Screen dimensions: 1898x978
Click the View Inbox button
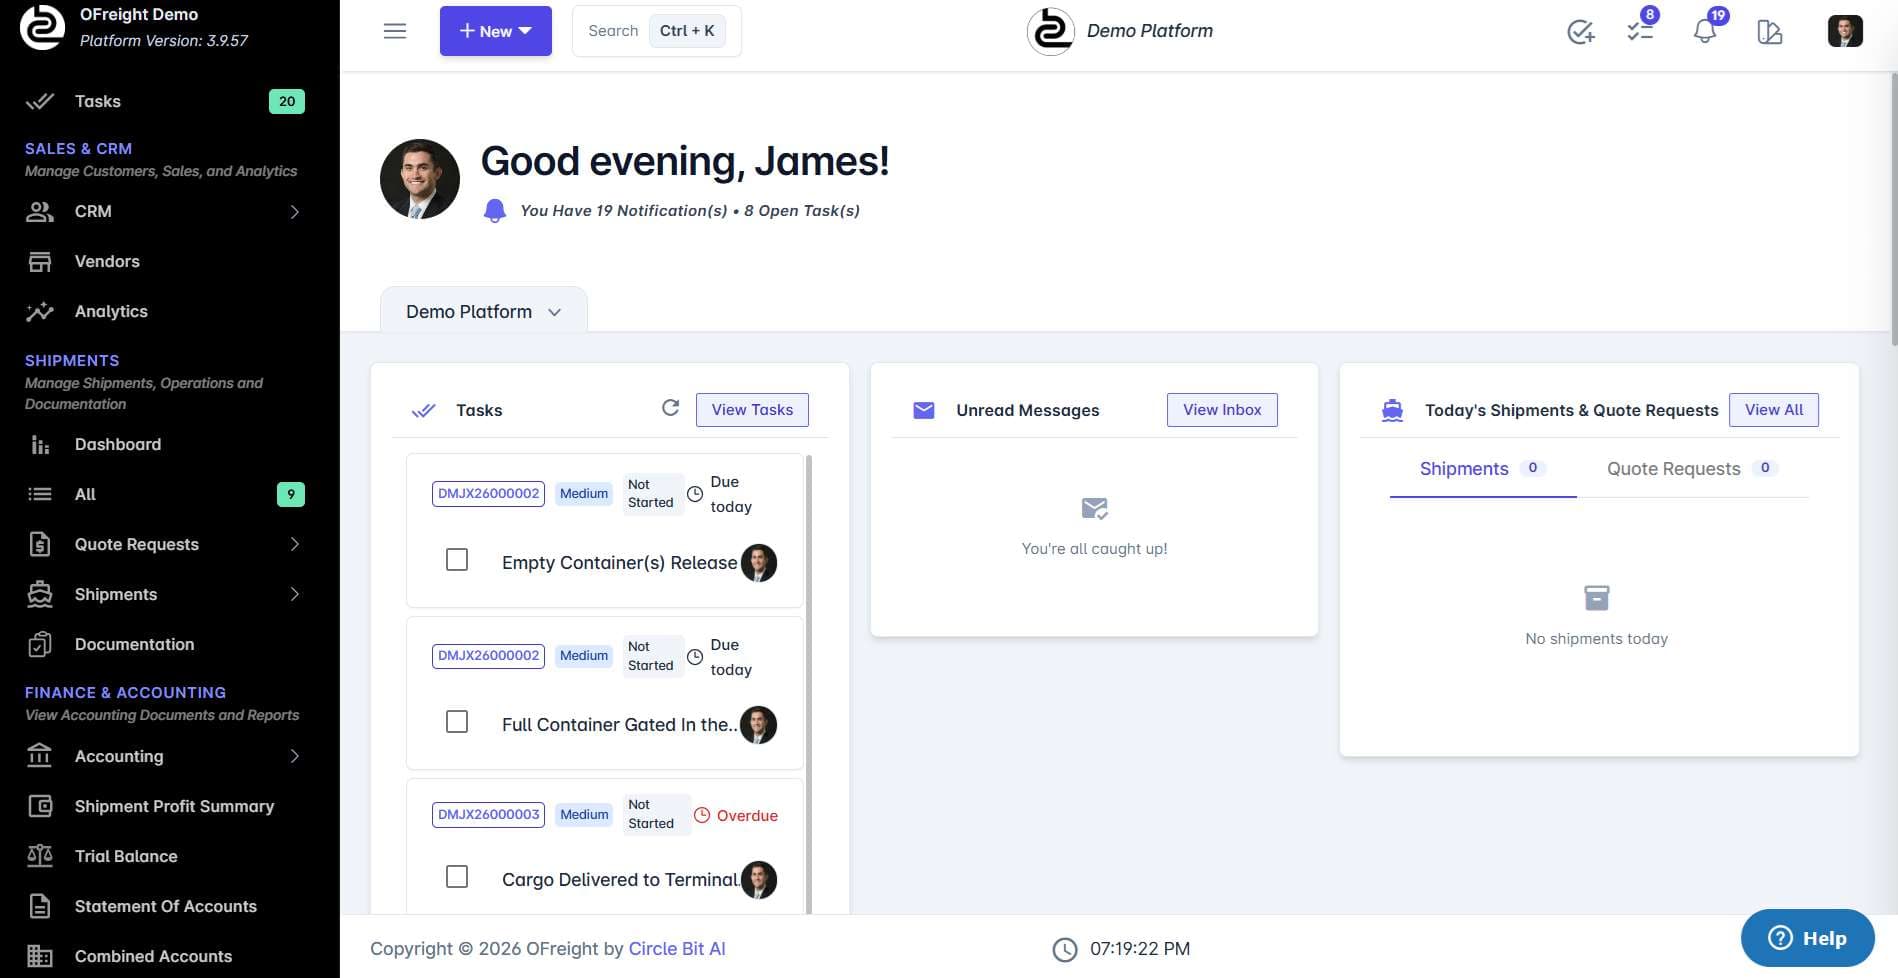click(1221, 409)
